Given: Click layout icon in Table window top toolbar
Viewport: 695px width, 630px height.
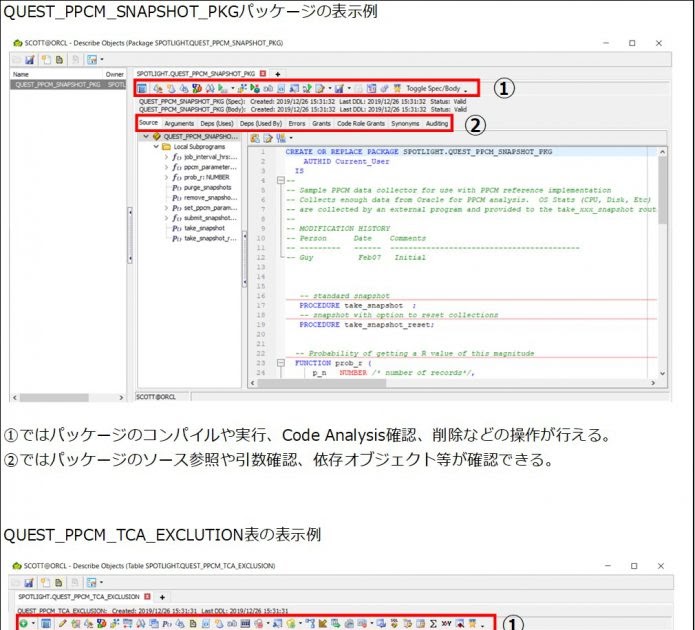Looking at the screenshot, I should (x=91, y=582).
